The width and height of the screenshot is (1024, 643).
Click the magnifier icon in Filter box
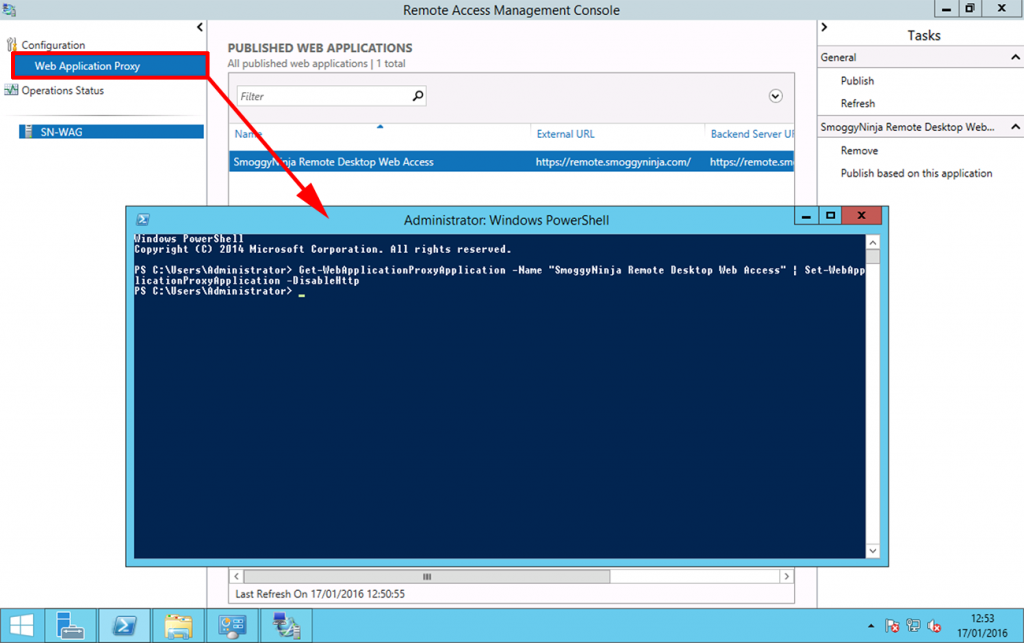pos(418,96)
